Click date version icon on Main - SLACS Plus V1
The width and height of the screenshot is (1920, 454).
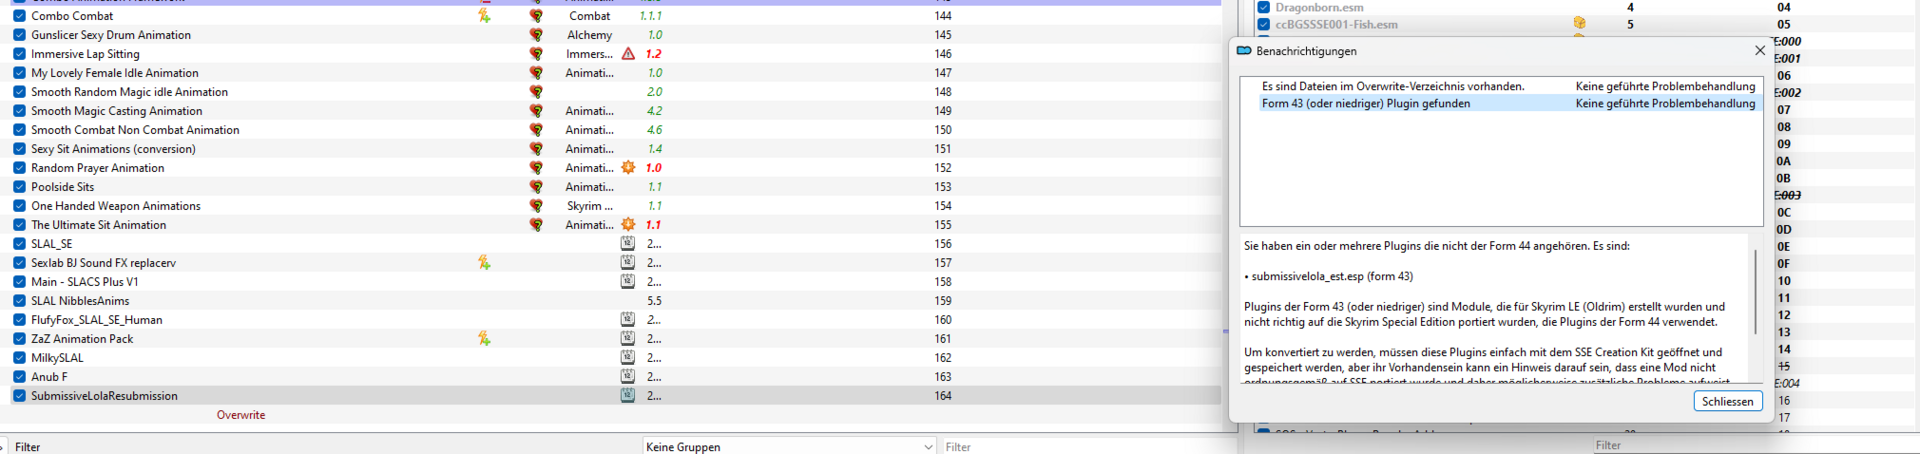click(x=628, y=282)
